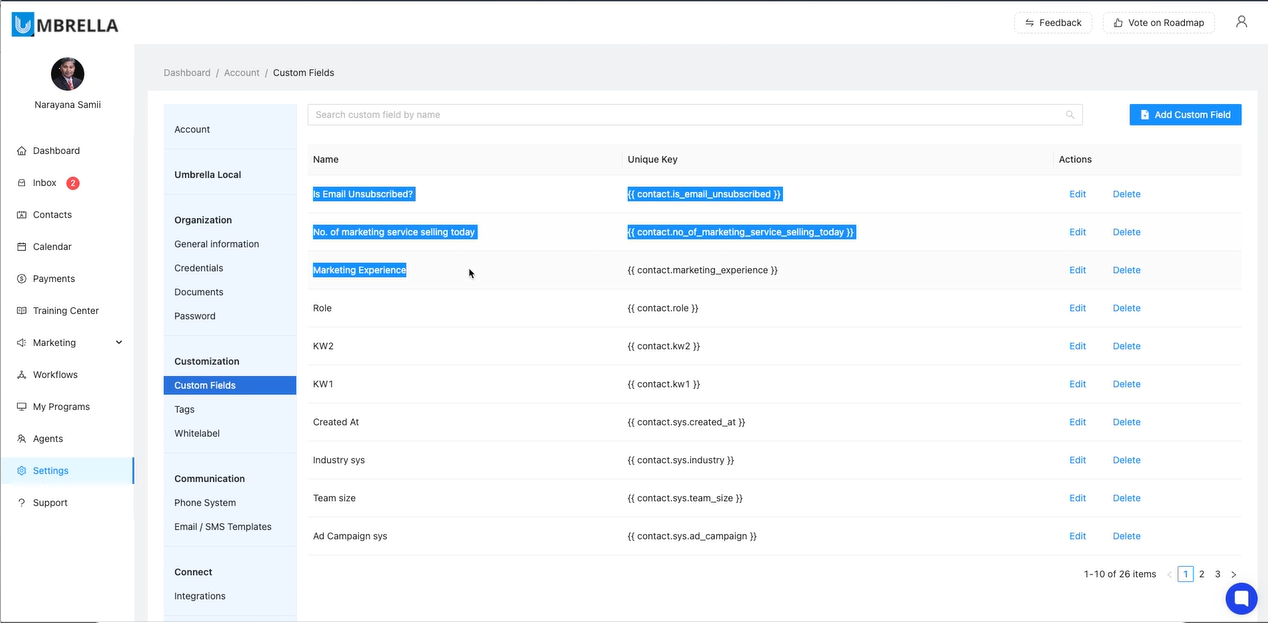Image resolution: width=1268 pixels, height=623 pixels.
Task: Select page 1 in pagination
Action: (1185, 574)
